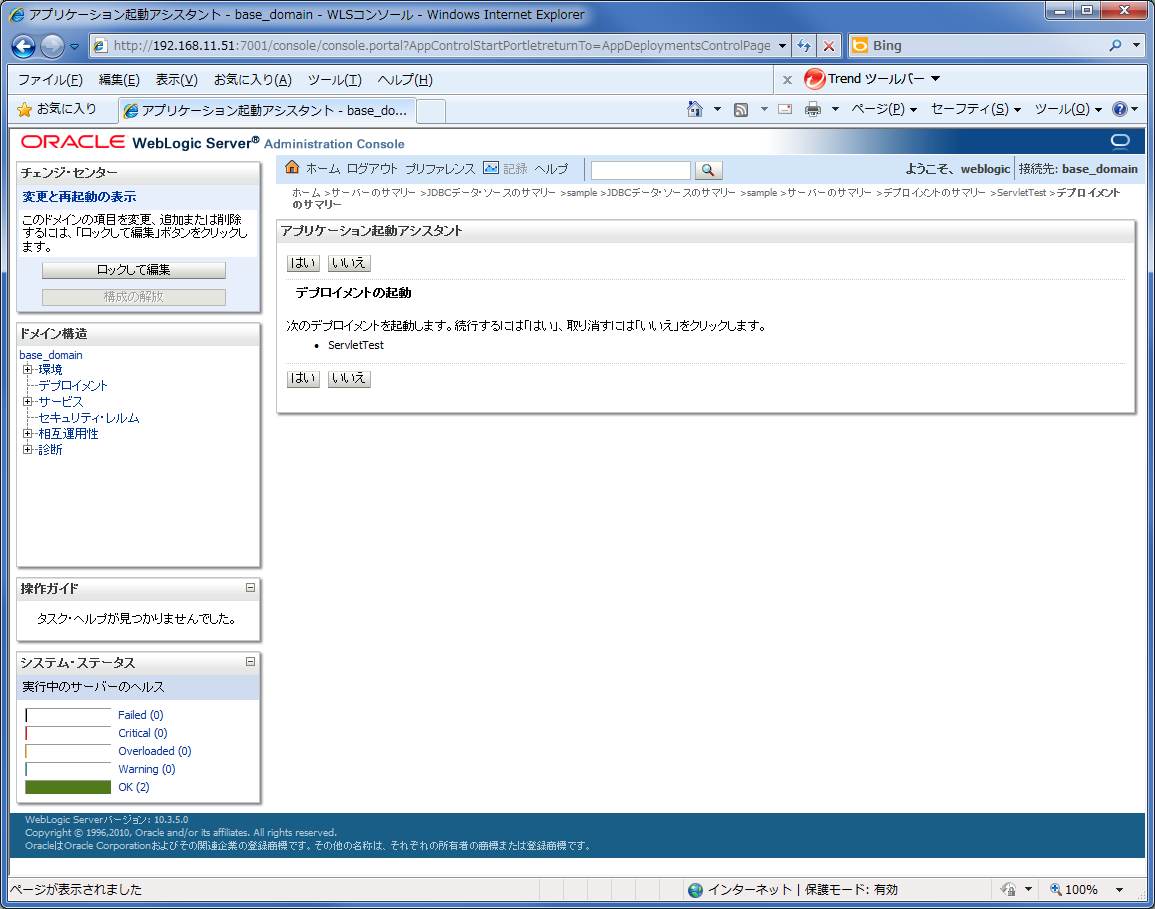Open the お気に入り(A) menu

pos(253,80)
